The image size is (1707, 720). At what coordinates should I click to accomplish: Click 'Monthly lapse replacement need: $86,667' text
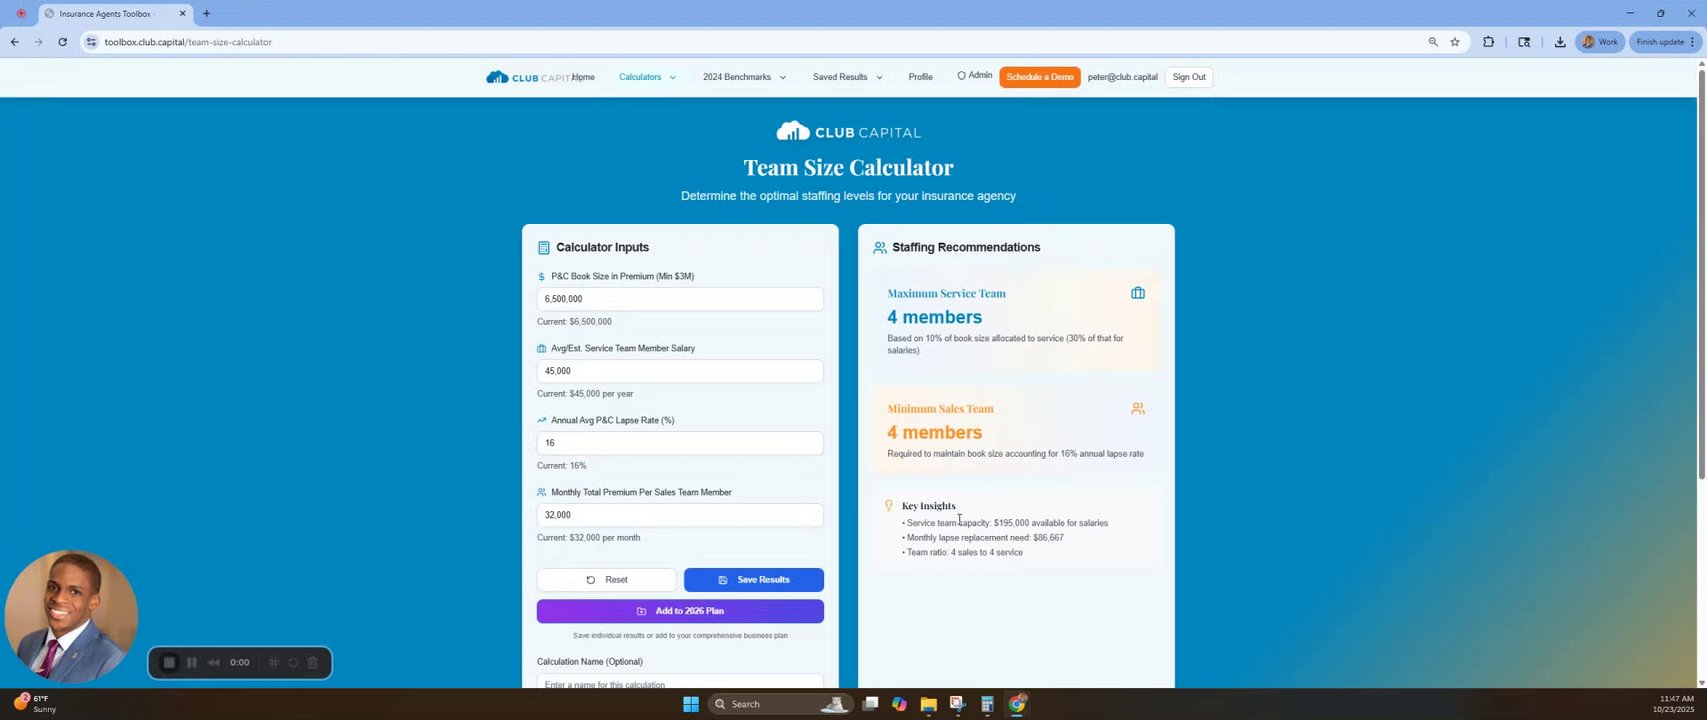point(985,538)
